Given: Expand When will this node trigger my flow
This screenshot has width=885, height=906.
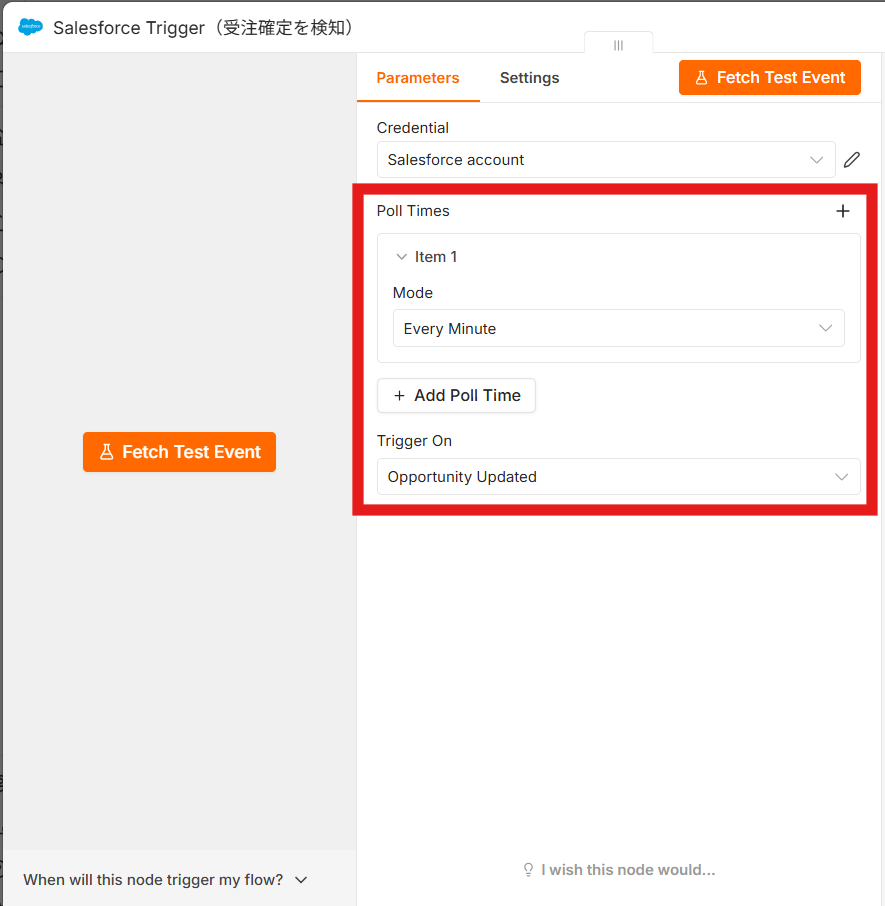Looking at the screenshot, I should point(165,879).
